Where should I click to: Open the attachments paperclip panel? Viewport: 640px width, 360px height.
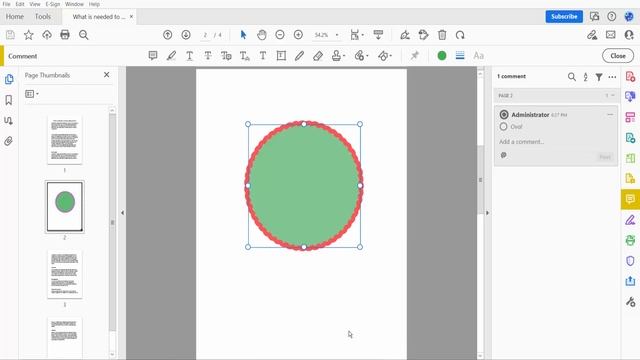(9, 141)
